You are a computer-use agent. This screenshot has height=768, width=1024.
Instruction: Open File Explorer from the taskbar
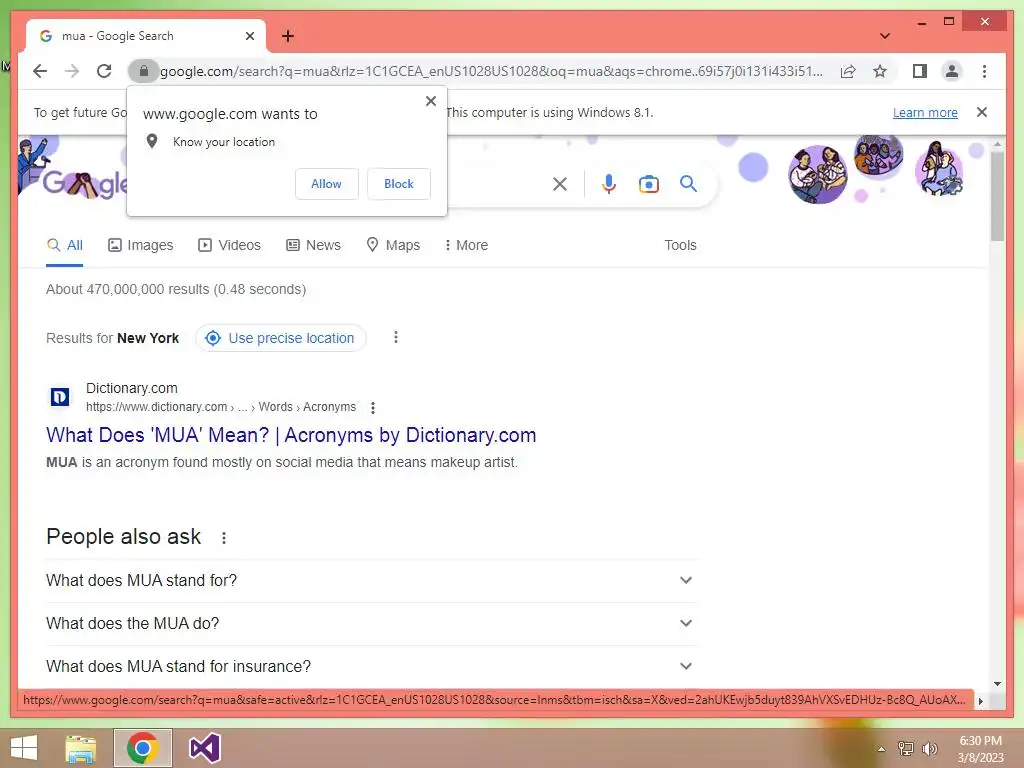(x=81, y=748)
